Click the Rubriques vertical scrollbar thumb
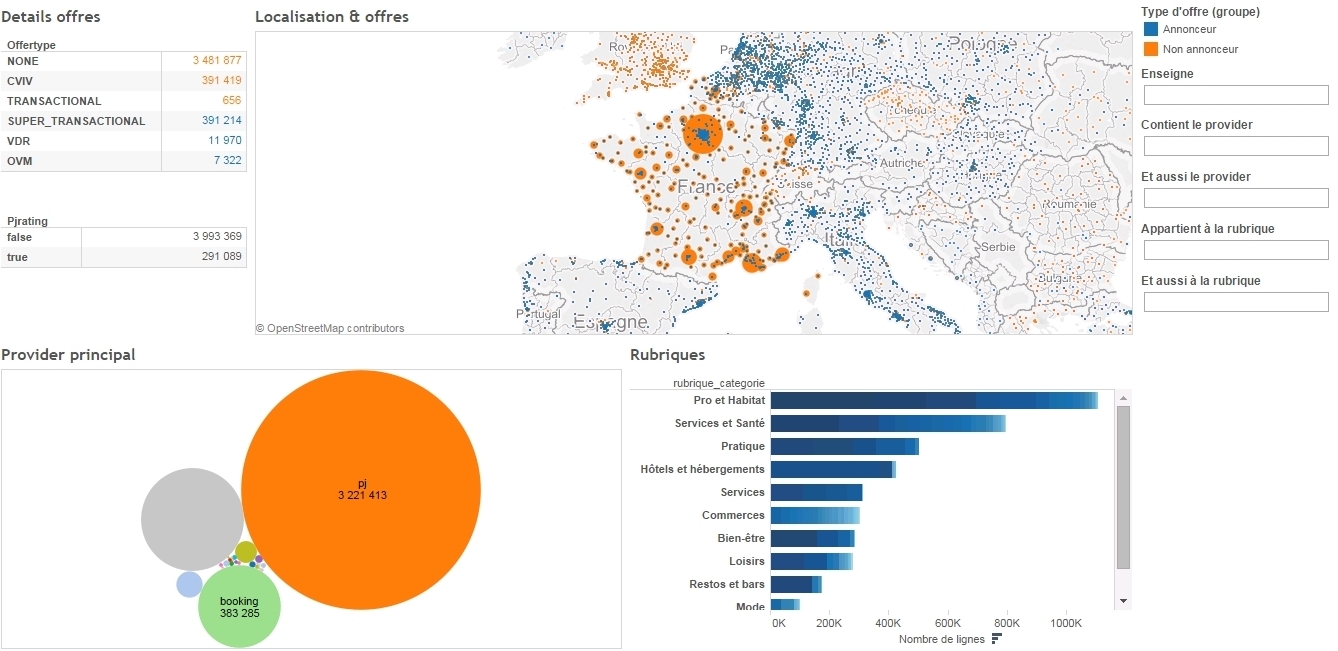Viewport: 1338px width, 651px height. pos(1123,488)
